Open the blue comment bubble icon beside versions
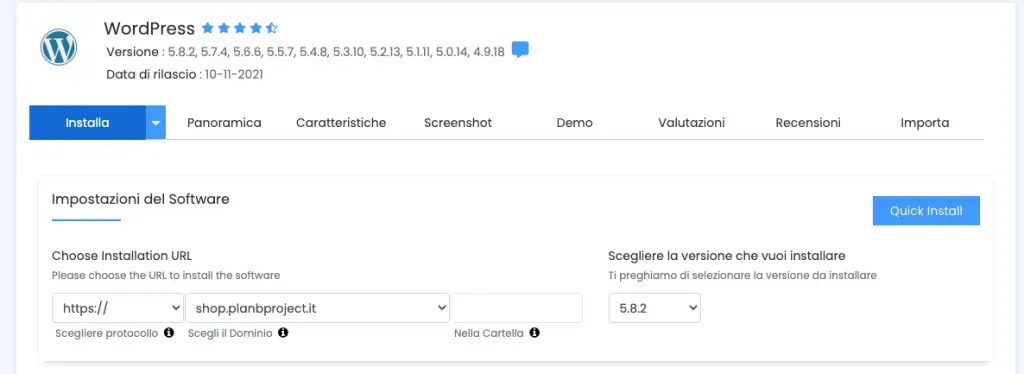This screenshot has height=374, width=1024. click(x=520, y=50)
